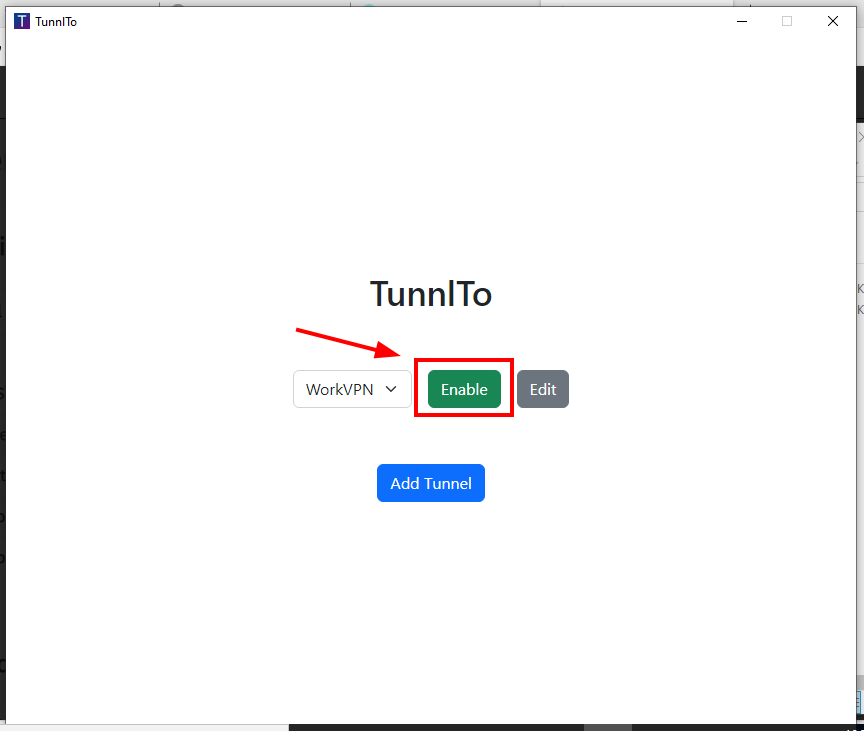Click the Edit button for WorkVPN

543,389
